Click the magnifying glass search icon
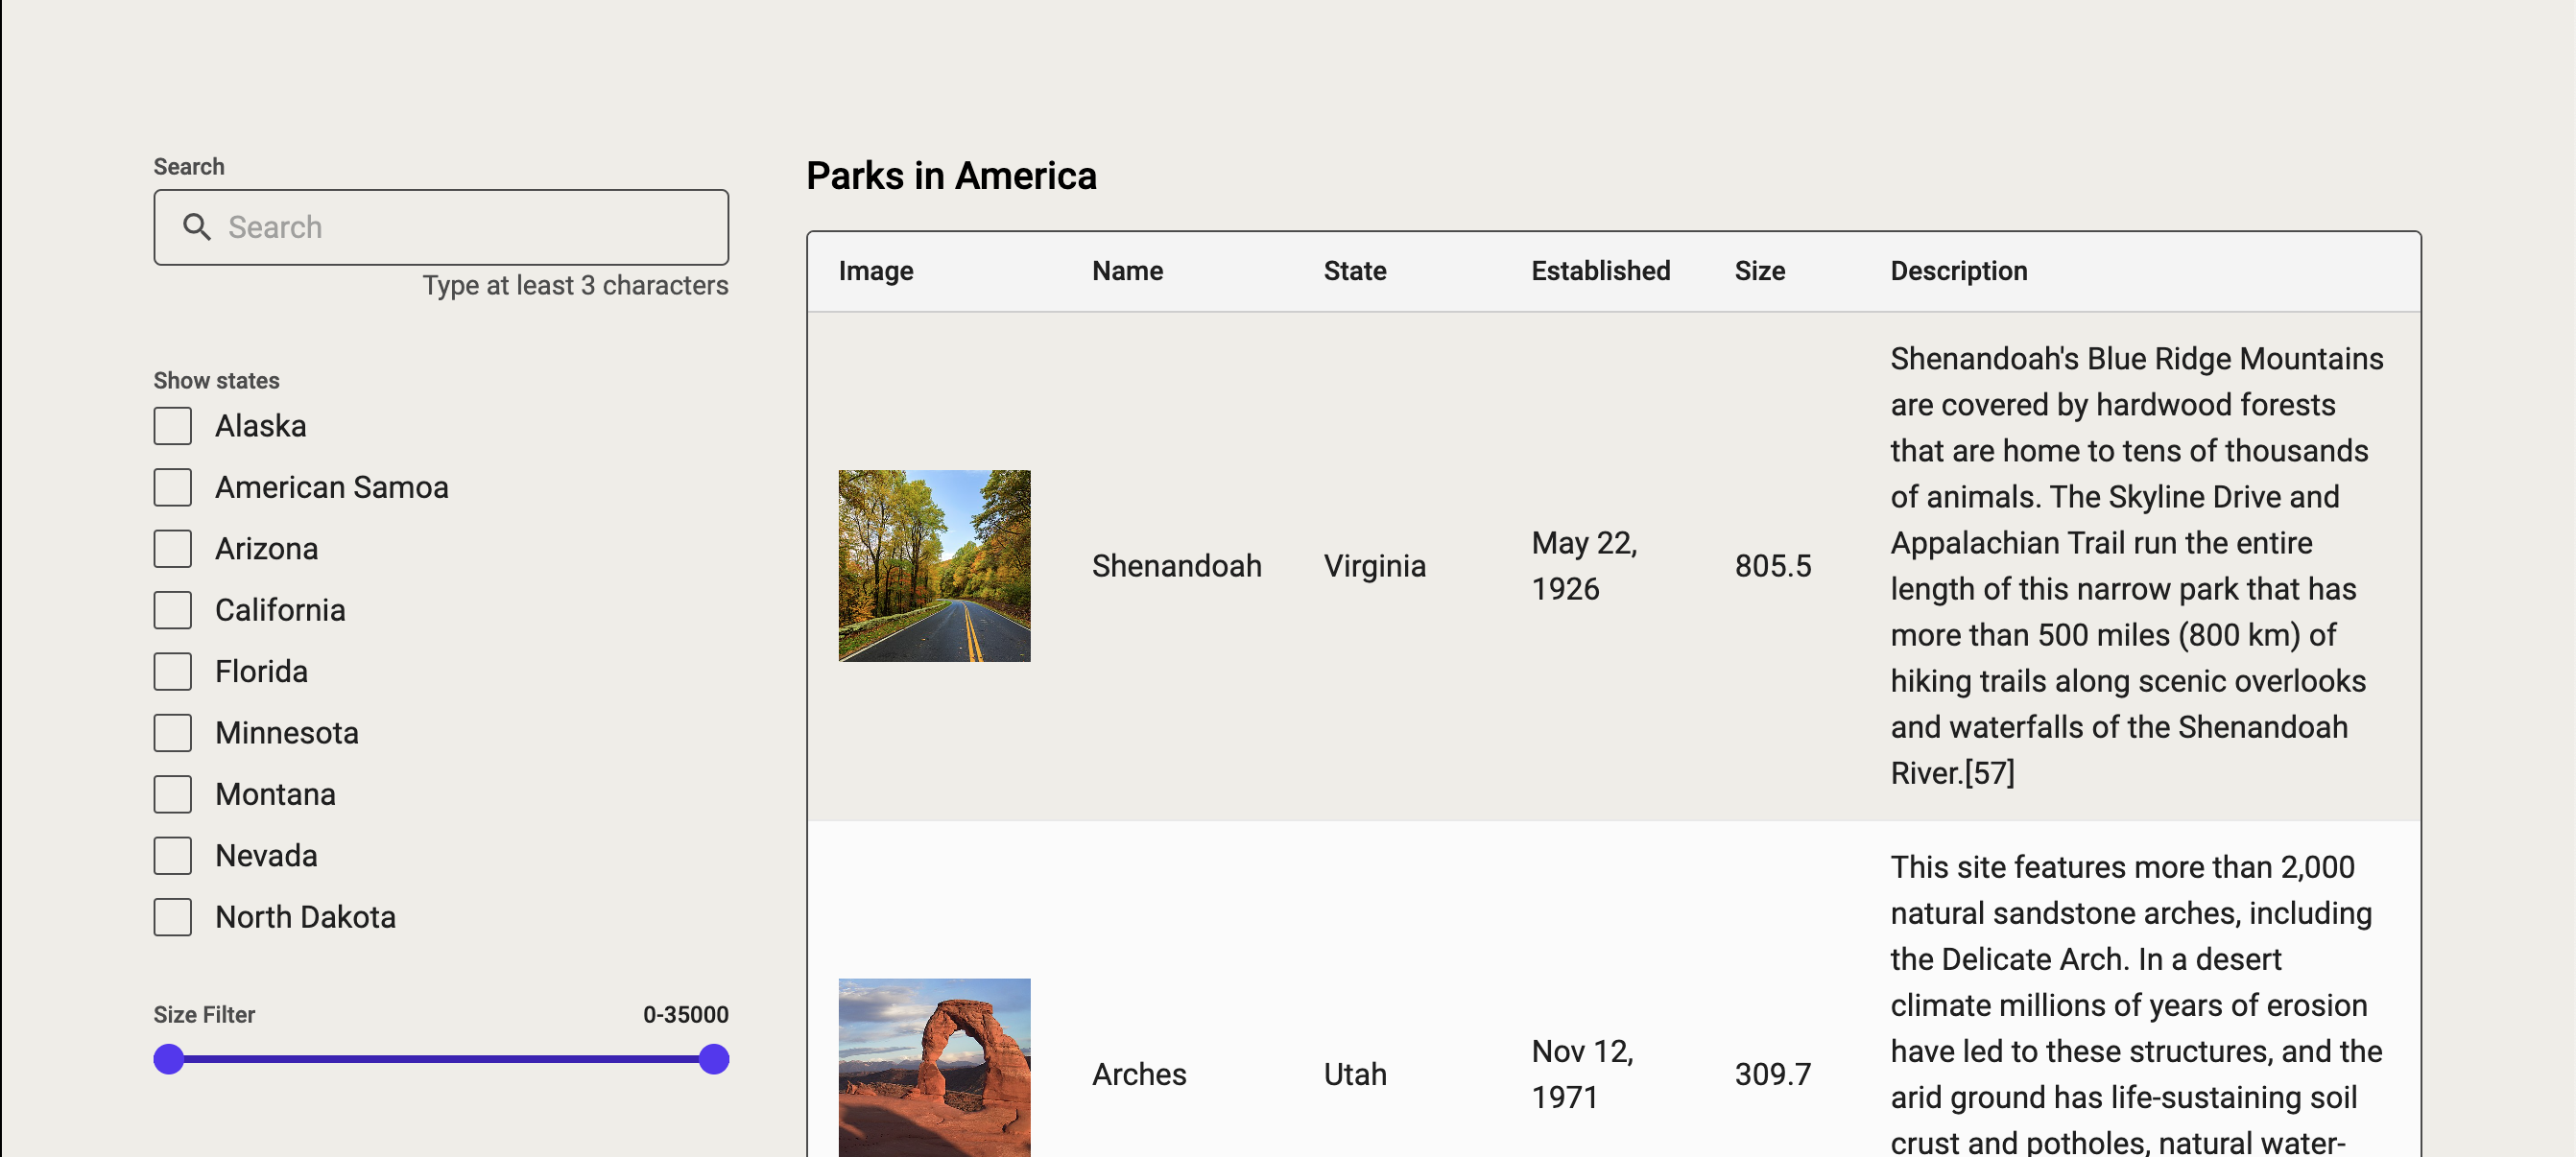 click(197, 227)
